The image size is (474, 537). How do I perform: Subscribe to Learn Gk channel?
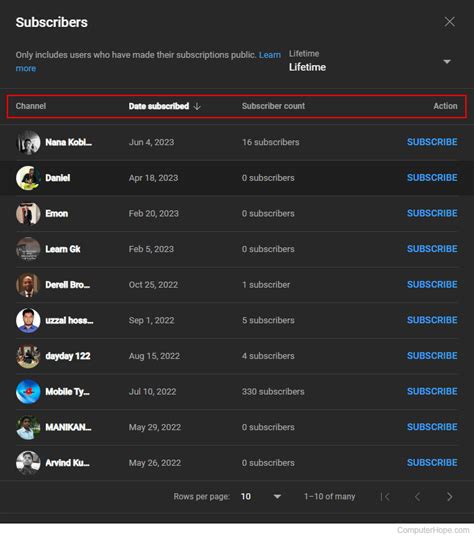click(x=432, y=249)
